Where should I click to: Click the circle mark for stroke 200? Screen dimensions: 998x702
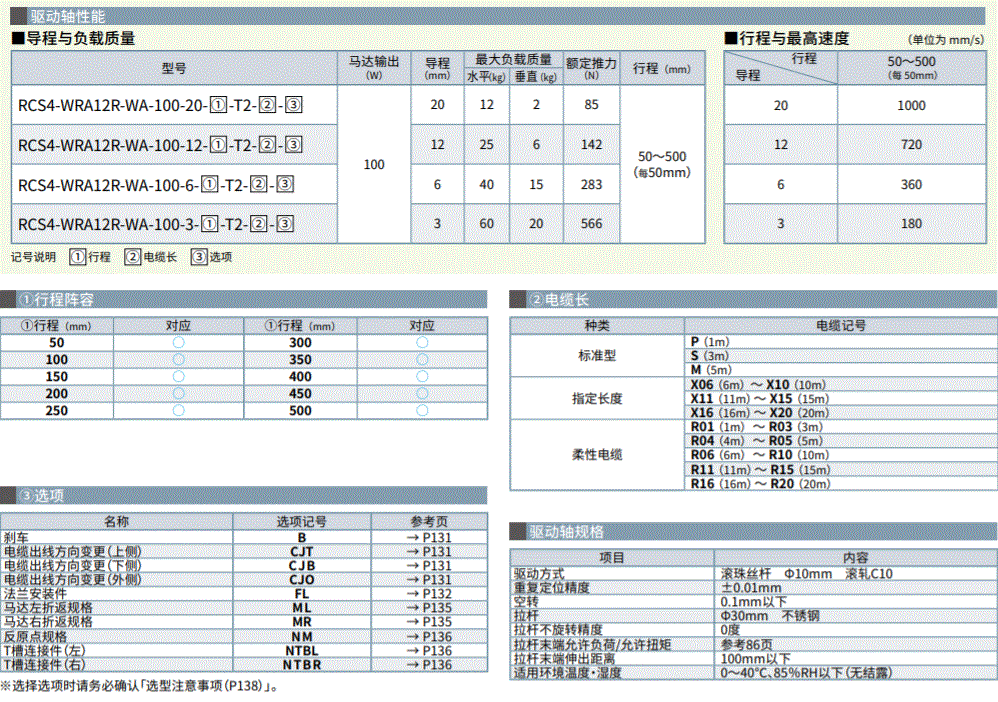pyautogui.click(x=178, y=394)
